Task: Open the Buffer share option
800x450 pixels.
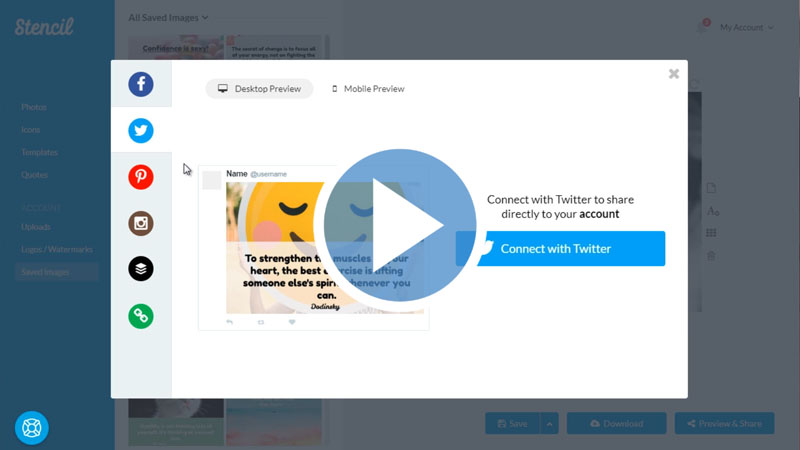Action: pyautogui.click(x=141, y=269)
